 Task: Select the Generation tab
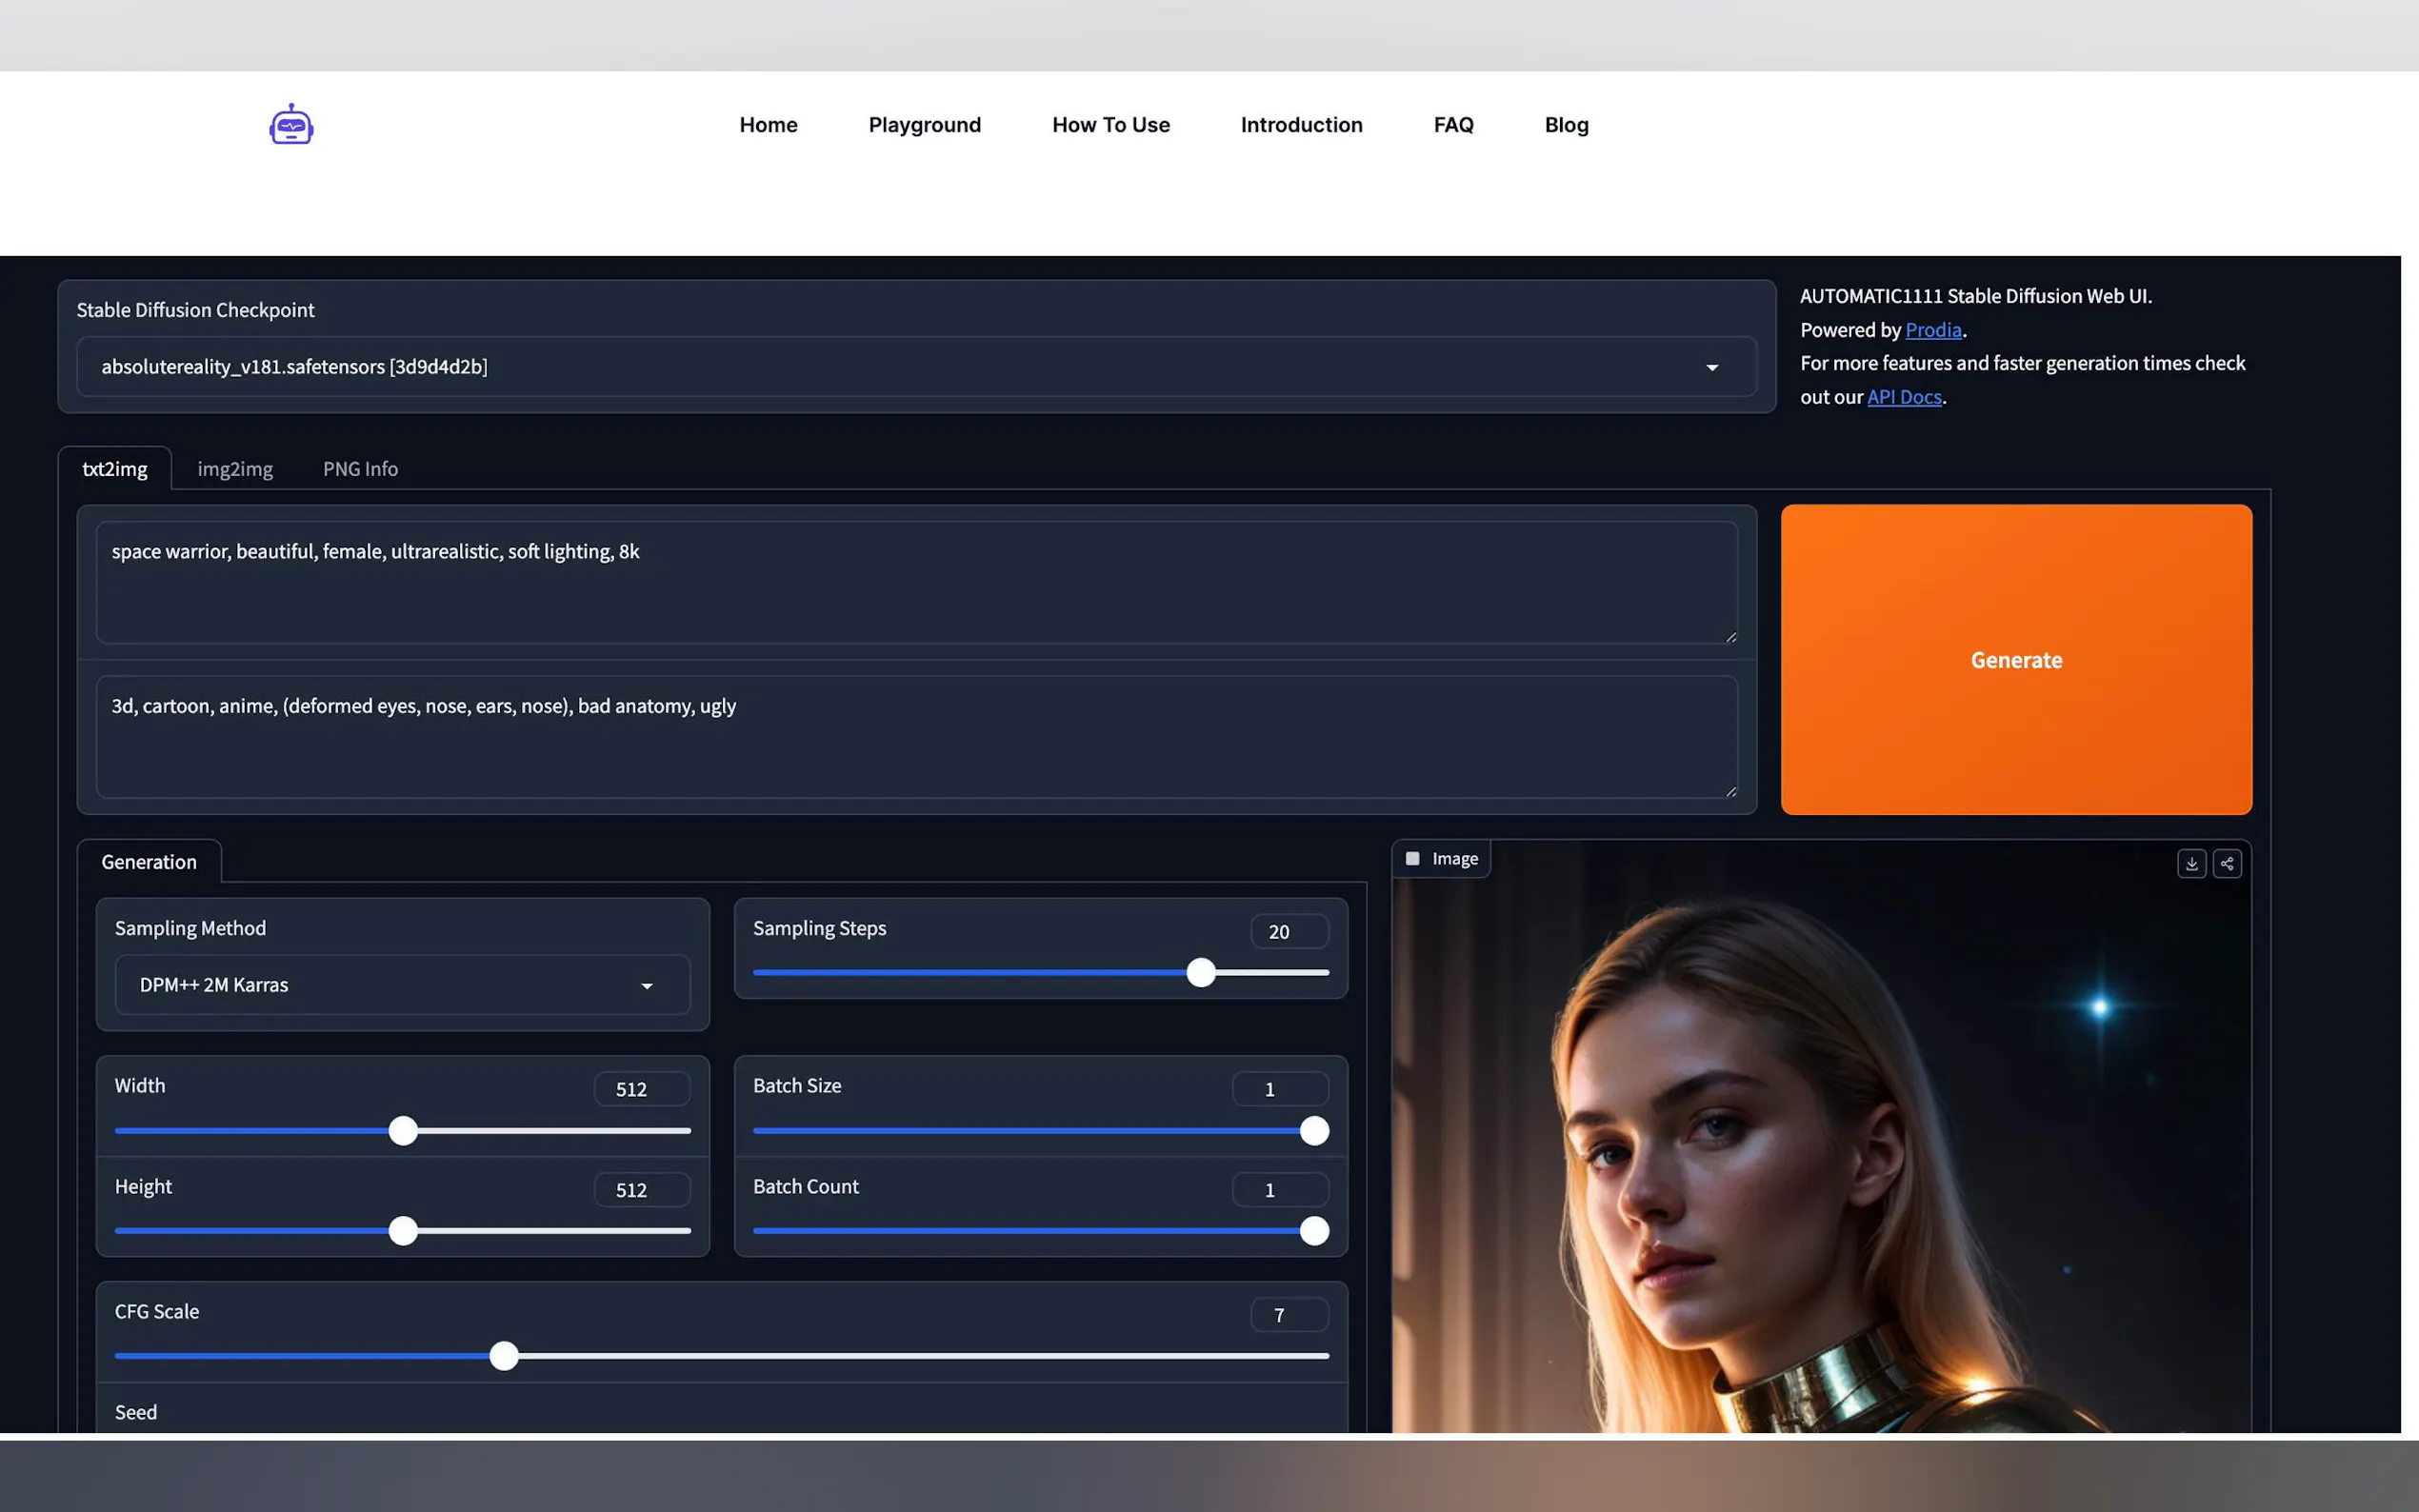point(149,862)
